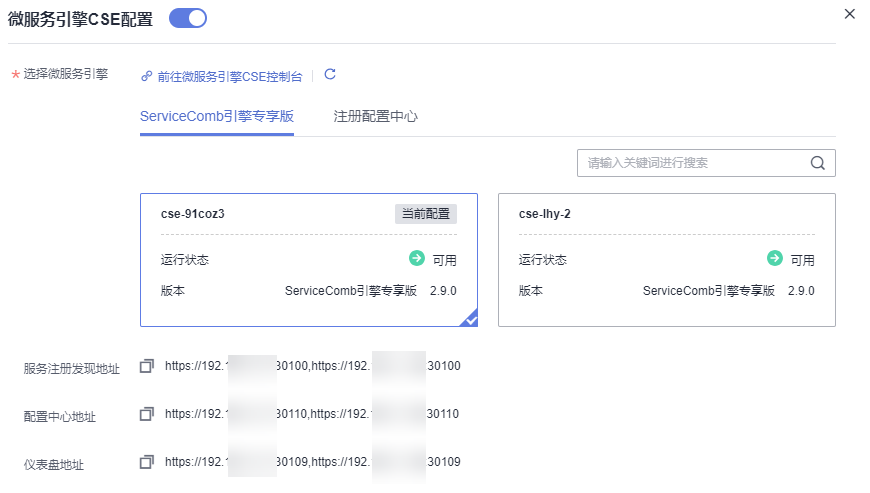Switch to ServiceComb引擎专享版 tab
This screenshot has width=870, height=493.
(x=217, y=116)
